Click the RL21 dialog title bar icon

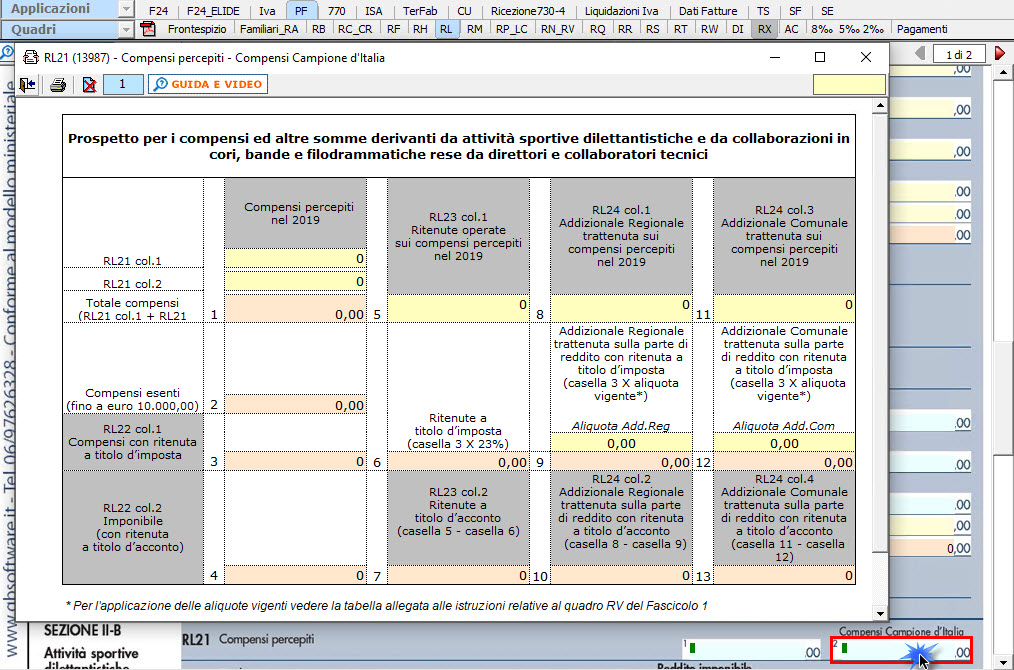coord(30,58)
